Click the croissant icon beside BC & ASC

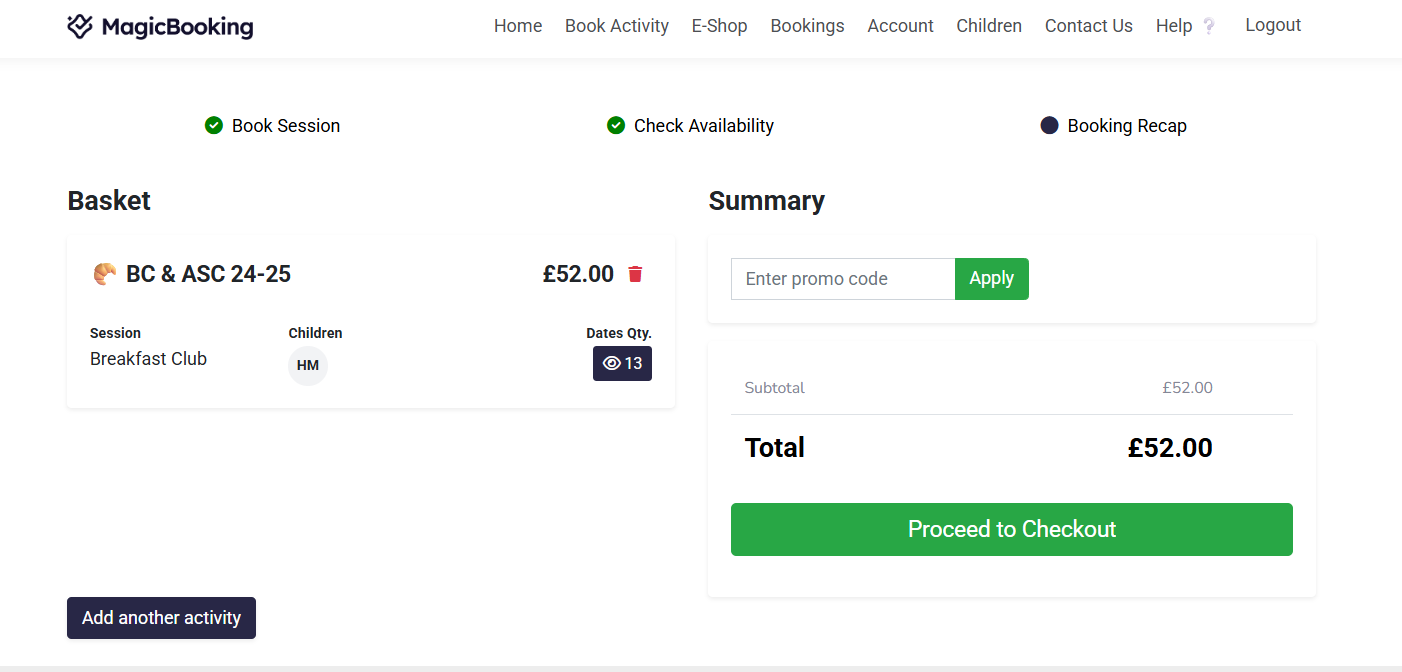click(x=104, y=274)
